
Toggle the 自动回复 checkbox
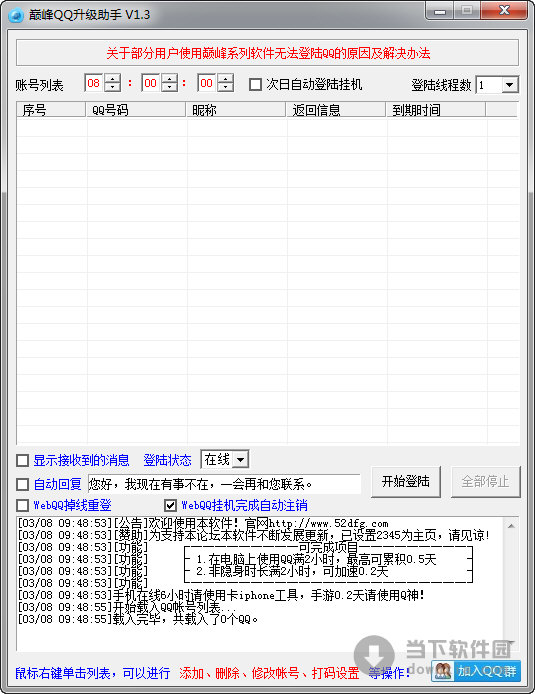[23, 484]
